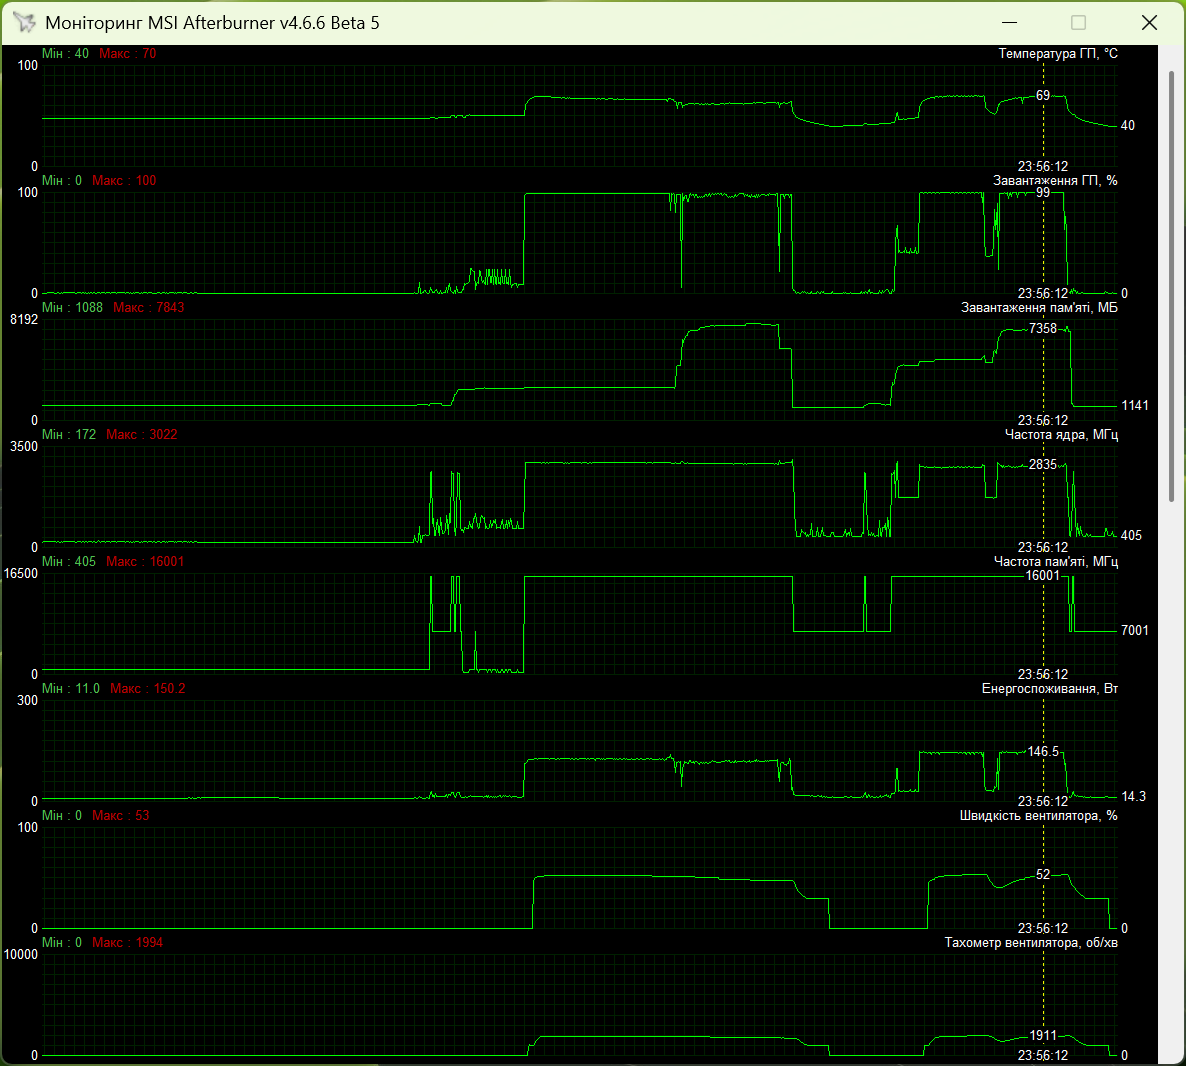
Task: Maximize the monitoring window
Action: click(x=1079, y=23)
